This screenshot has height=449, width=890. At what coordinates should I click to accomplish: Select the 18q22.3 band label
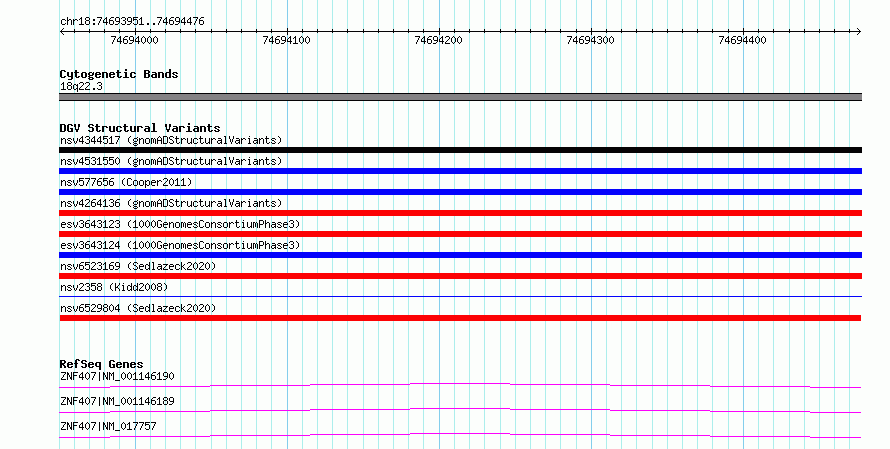coord(81,86)
